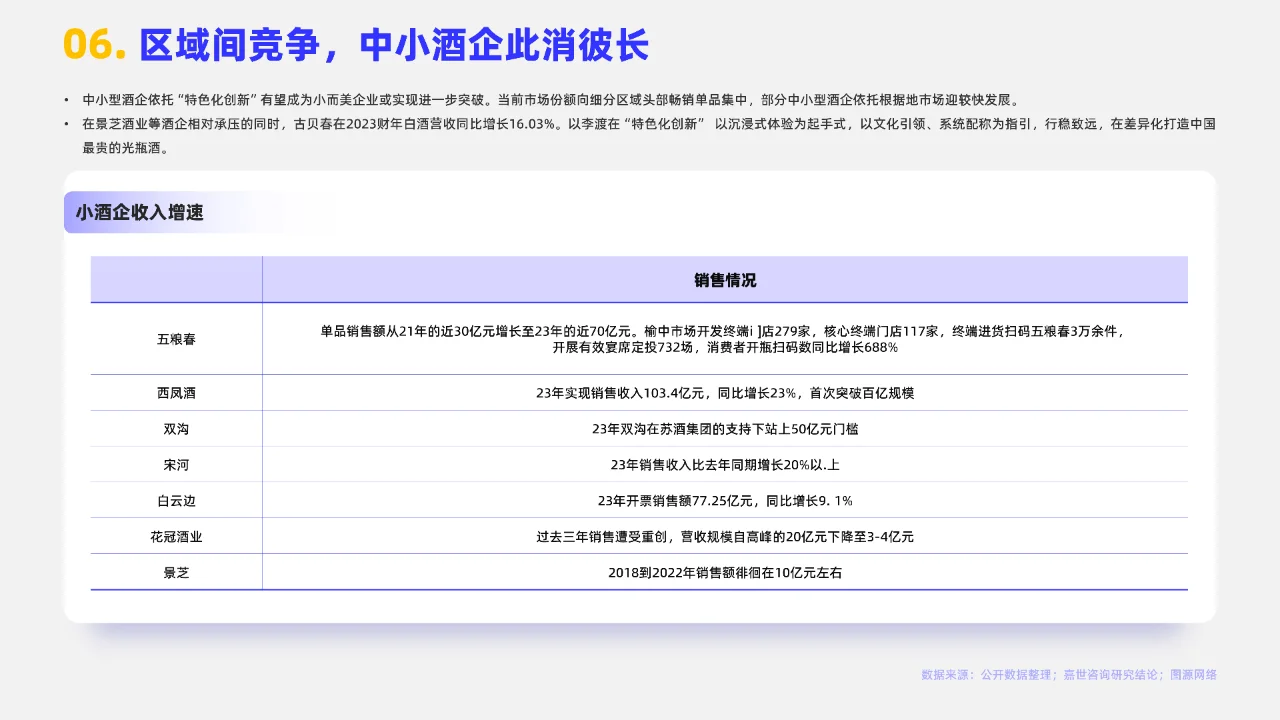Select the 宋河 row name cell
The width and height of the screenshot is (1280, 720).
click(176, 465)
